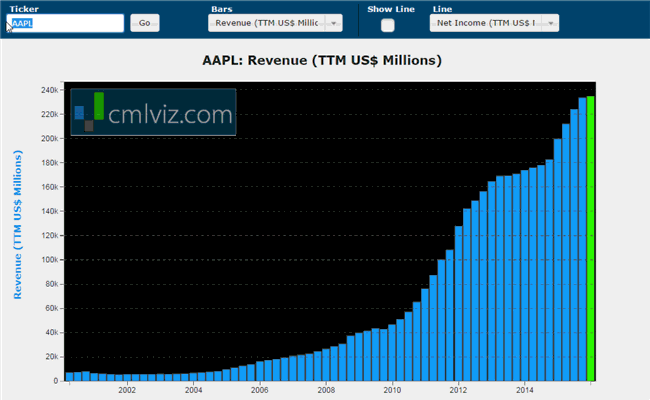The width and height of the screenshot is (650, 400).
Task: Click the 20k y-axis label
Action: pos(52,357)
